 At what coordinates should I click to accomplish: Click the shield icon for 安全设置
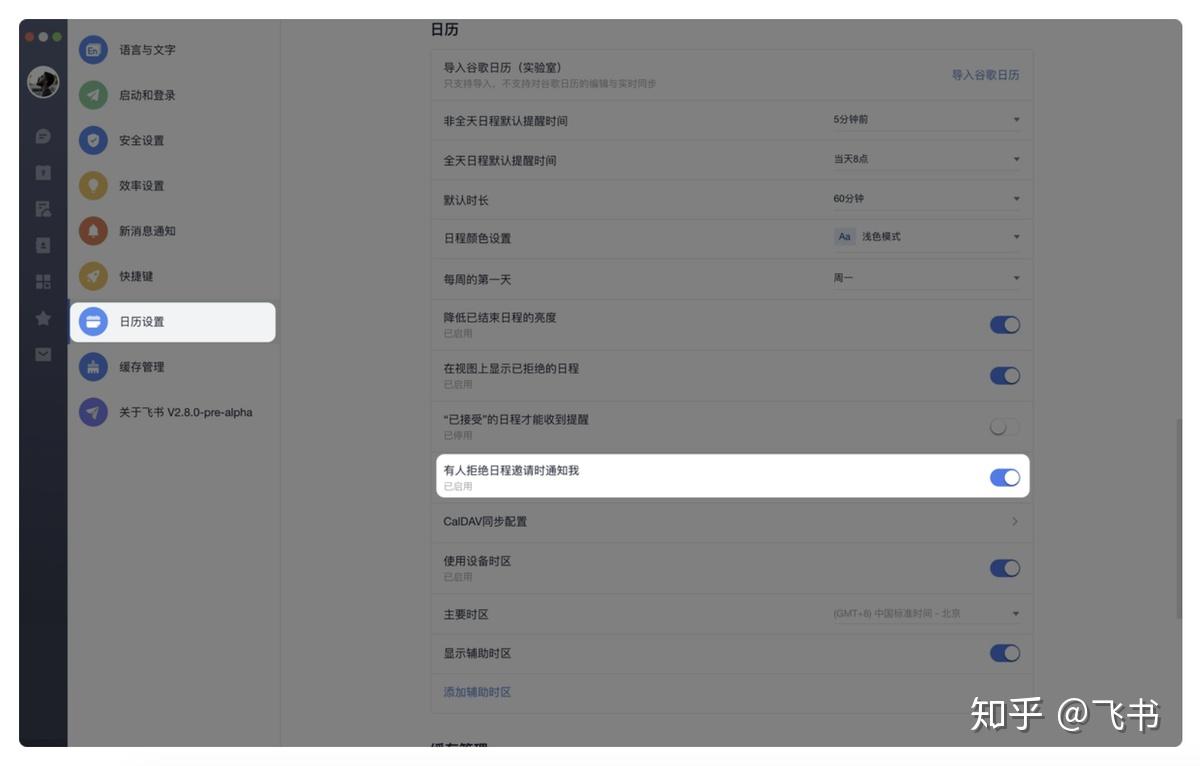pyautogui.click(x=93, y=140)
